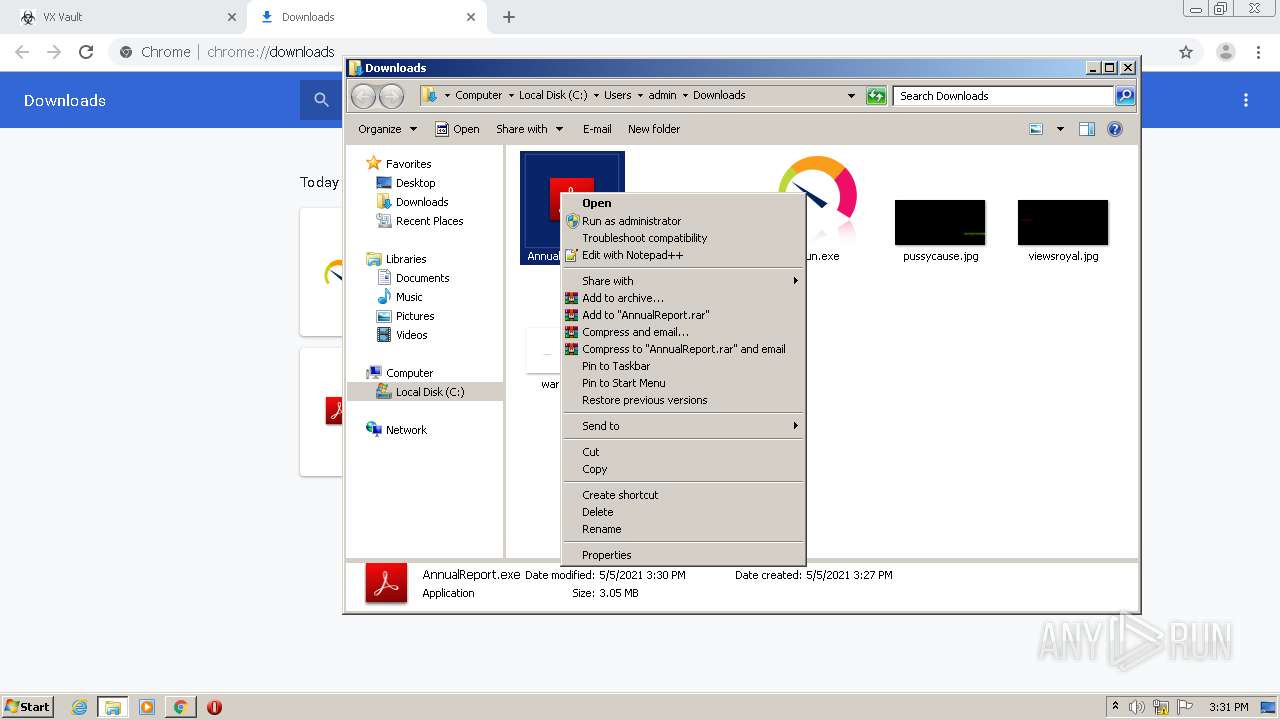
Task: Click the Explorer Forward button
Action: [x=392, y=96]
